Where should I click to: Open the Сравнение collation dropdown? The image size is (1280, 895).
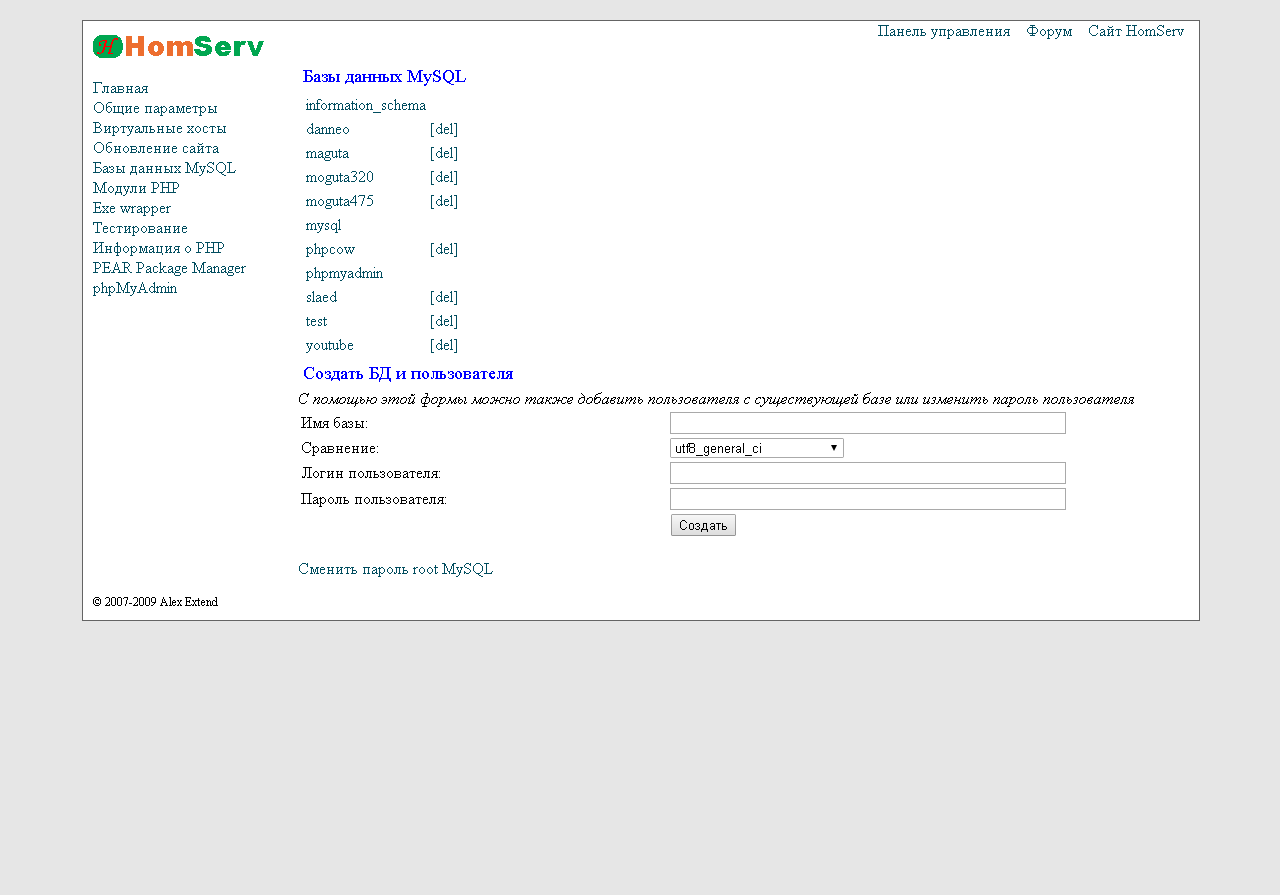pos(756,449)
